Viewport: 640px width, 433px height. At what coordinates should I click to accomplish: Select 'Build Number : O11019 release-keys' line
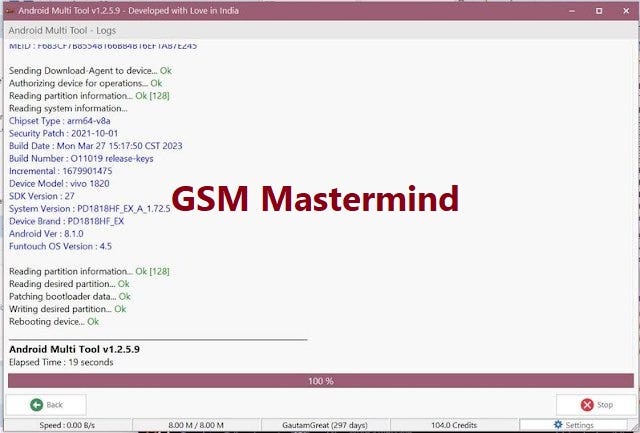[x=81, y=159]
